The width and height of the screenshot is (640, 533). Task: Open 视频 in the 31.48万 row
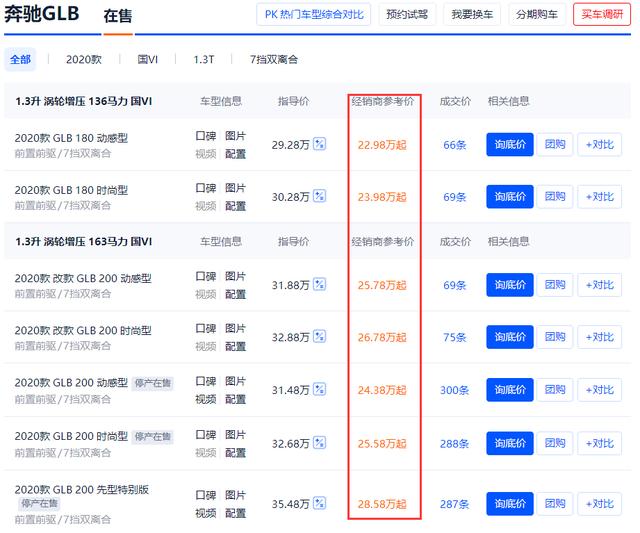click(x=206, y=399)
